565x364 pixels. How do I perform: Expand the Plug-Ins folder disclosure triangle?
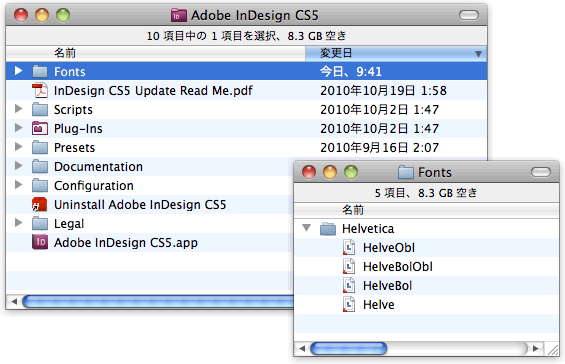click(18, 128)
